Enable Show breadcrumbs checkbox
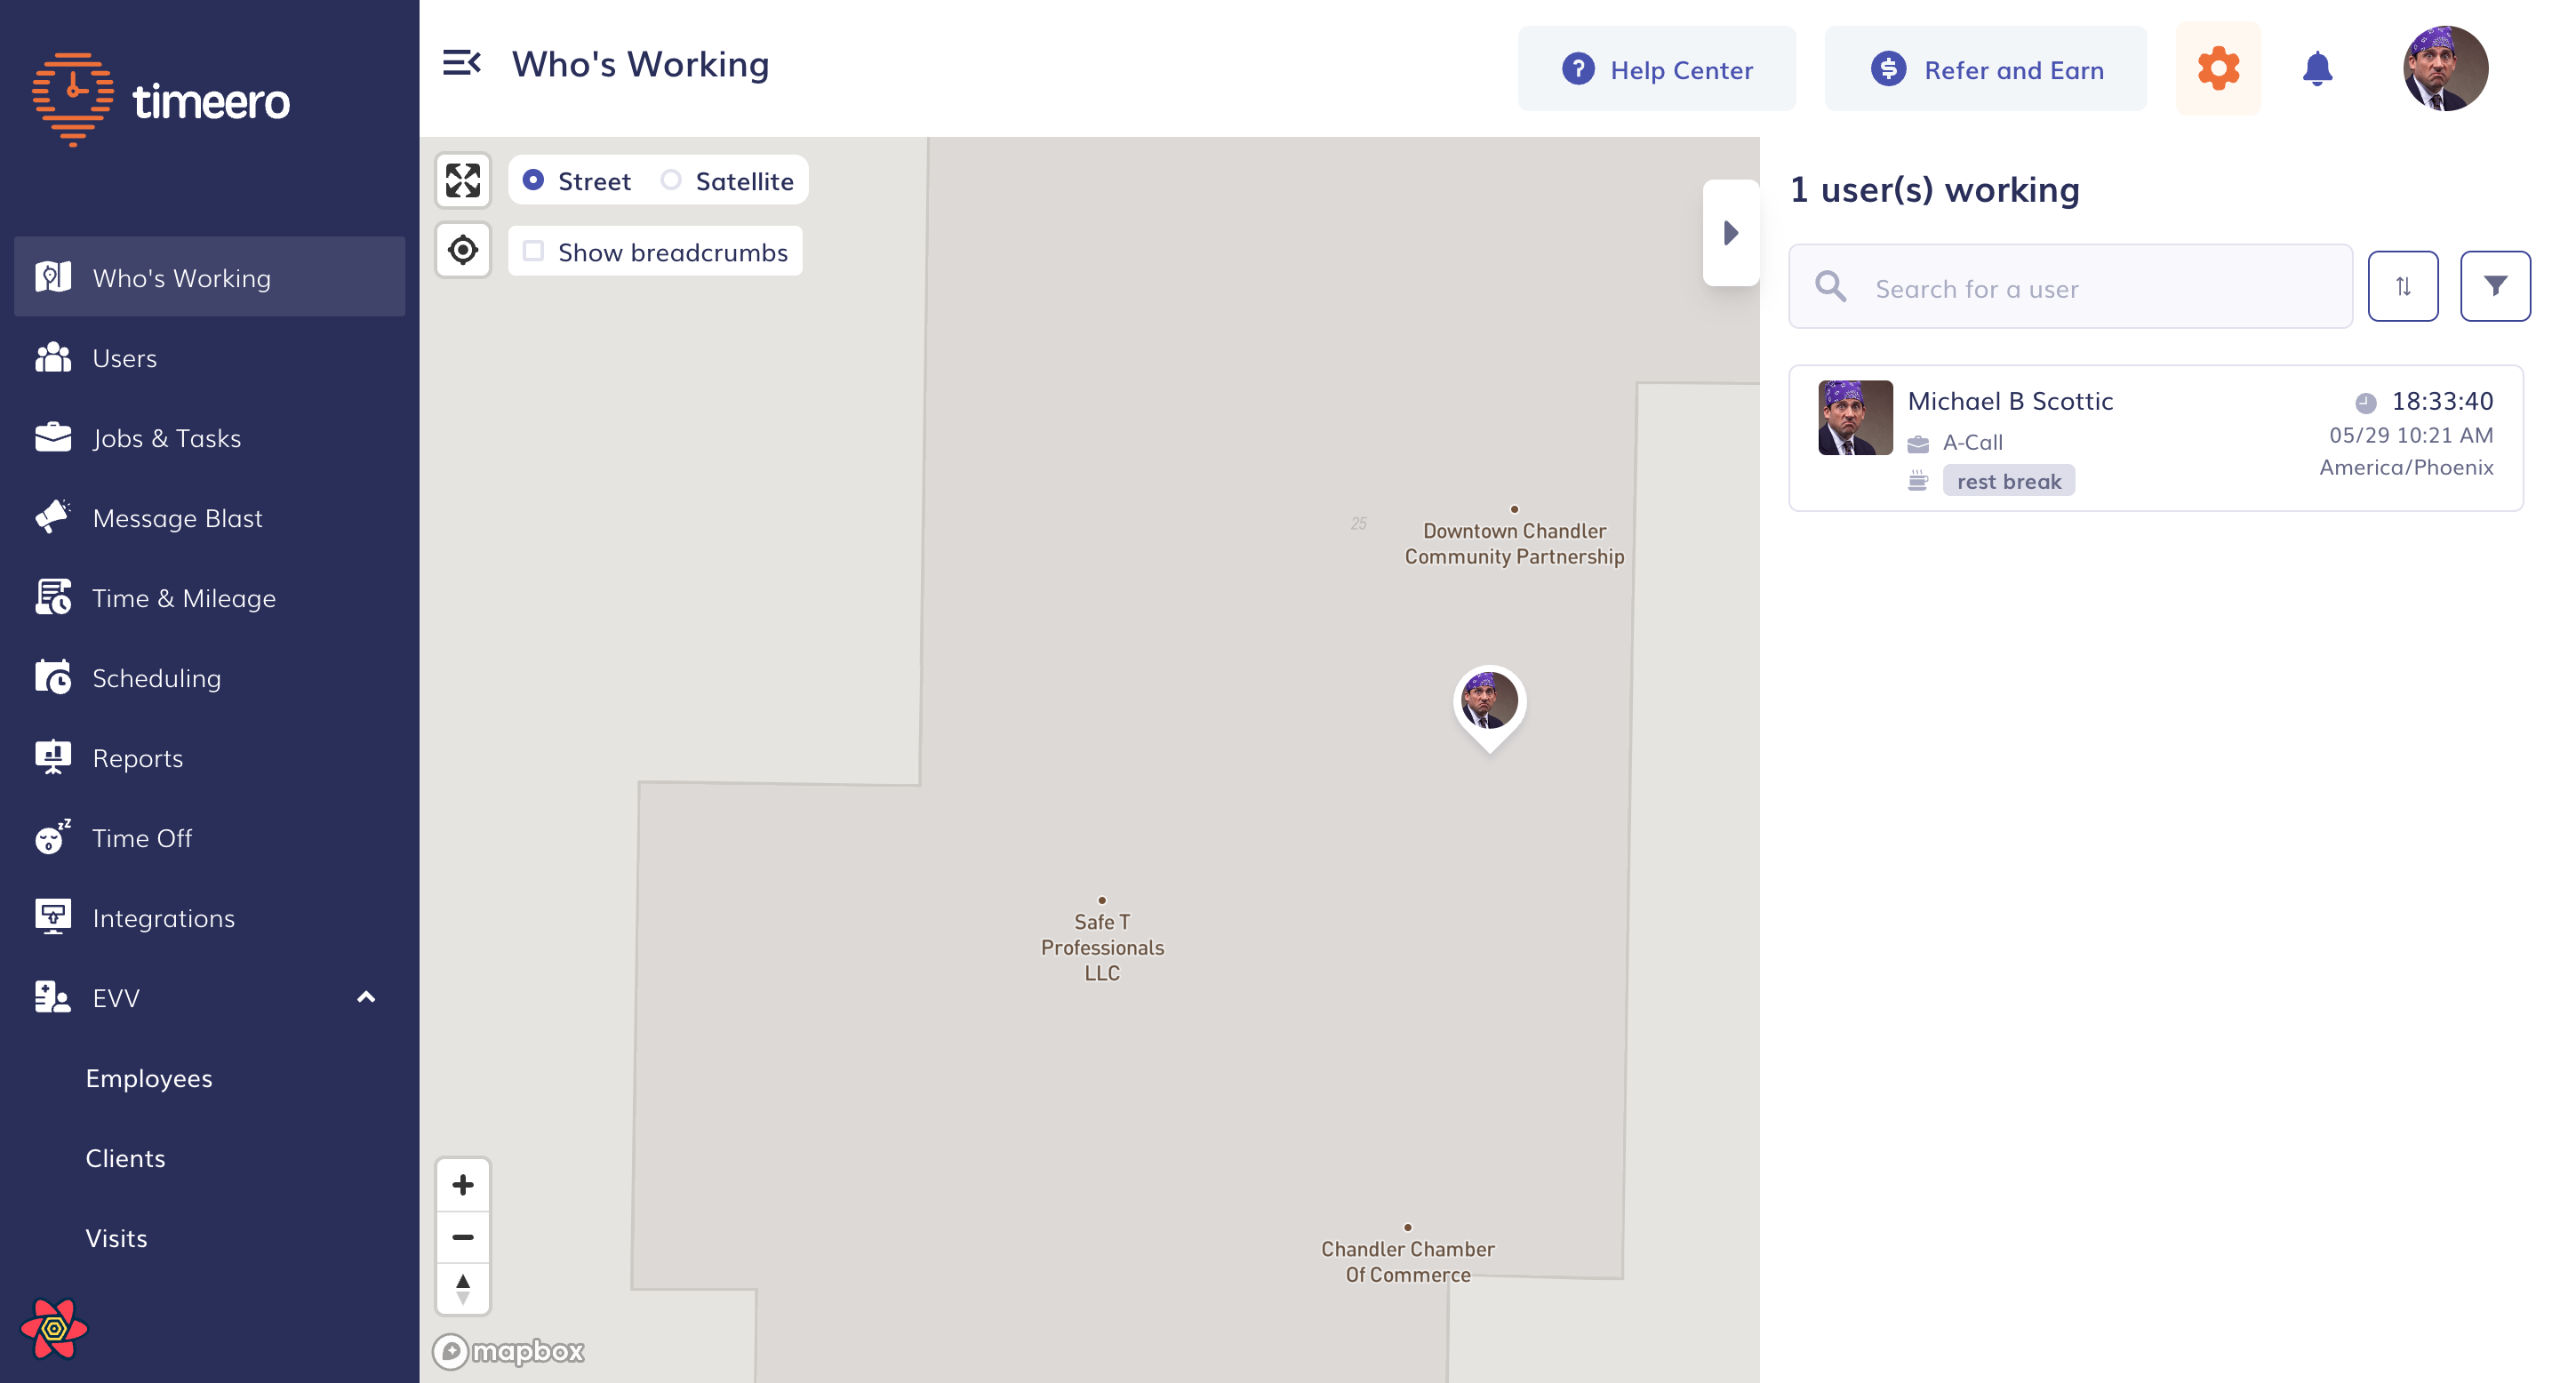Image resolution: width=2560 pixels, height=1383 pixels. click(533, 252)
